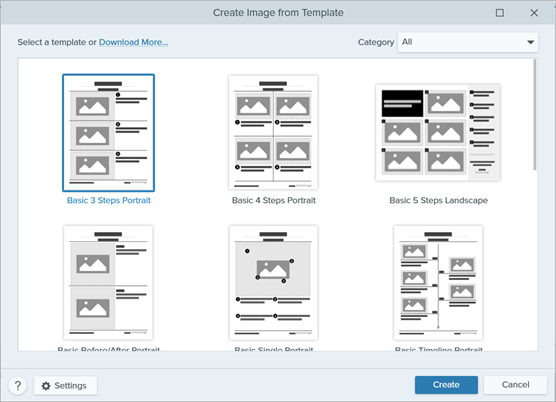Click the Basic 3 Steps Portrait label
The image size is (556, 402).
(x=109, y=200)
